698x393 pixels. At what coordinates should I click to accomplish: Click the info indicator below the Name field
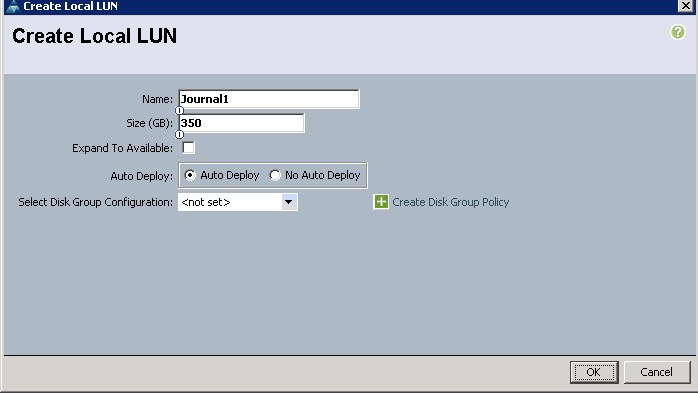coord(179,110)
